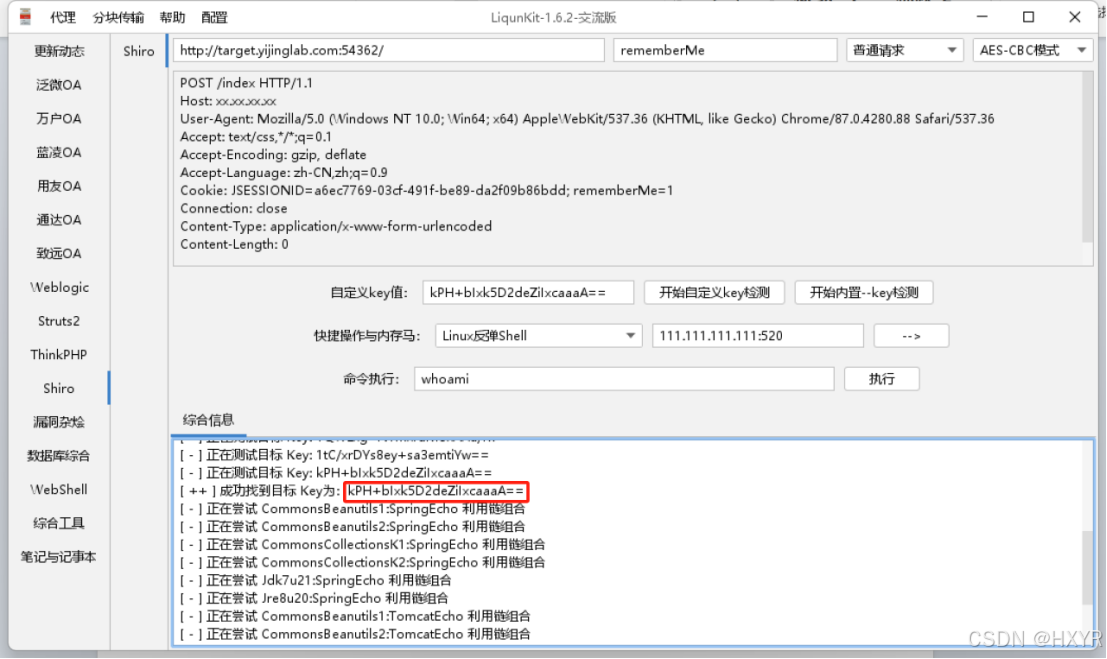Image resolution: width=1107 pixels, height=659 pixels.
Task: Select 万户OA in the sidebar
Action: (59, 119)
